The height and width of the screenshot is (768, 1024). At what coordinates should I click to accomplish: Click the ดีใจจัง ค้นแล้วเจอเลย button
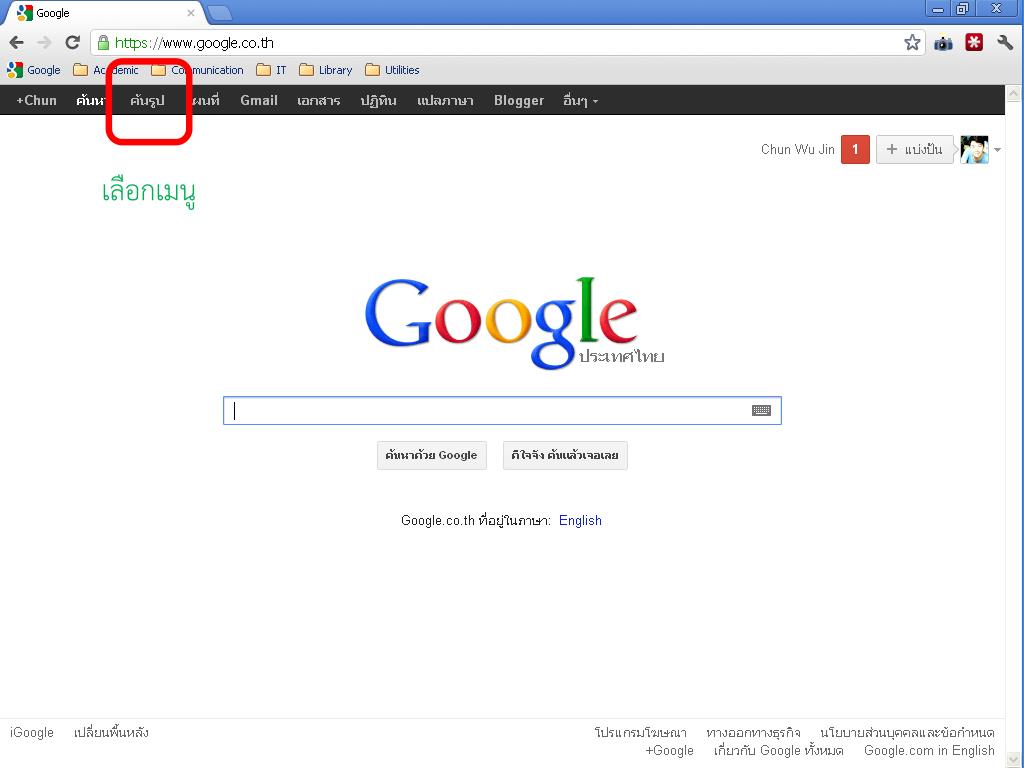(565, 455)
